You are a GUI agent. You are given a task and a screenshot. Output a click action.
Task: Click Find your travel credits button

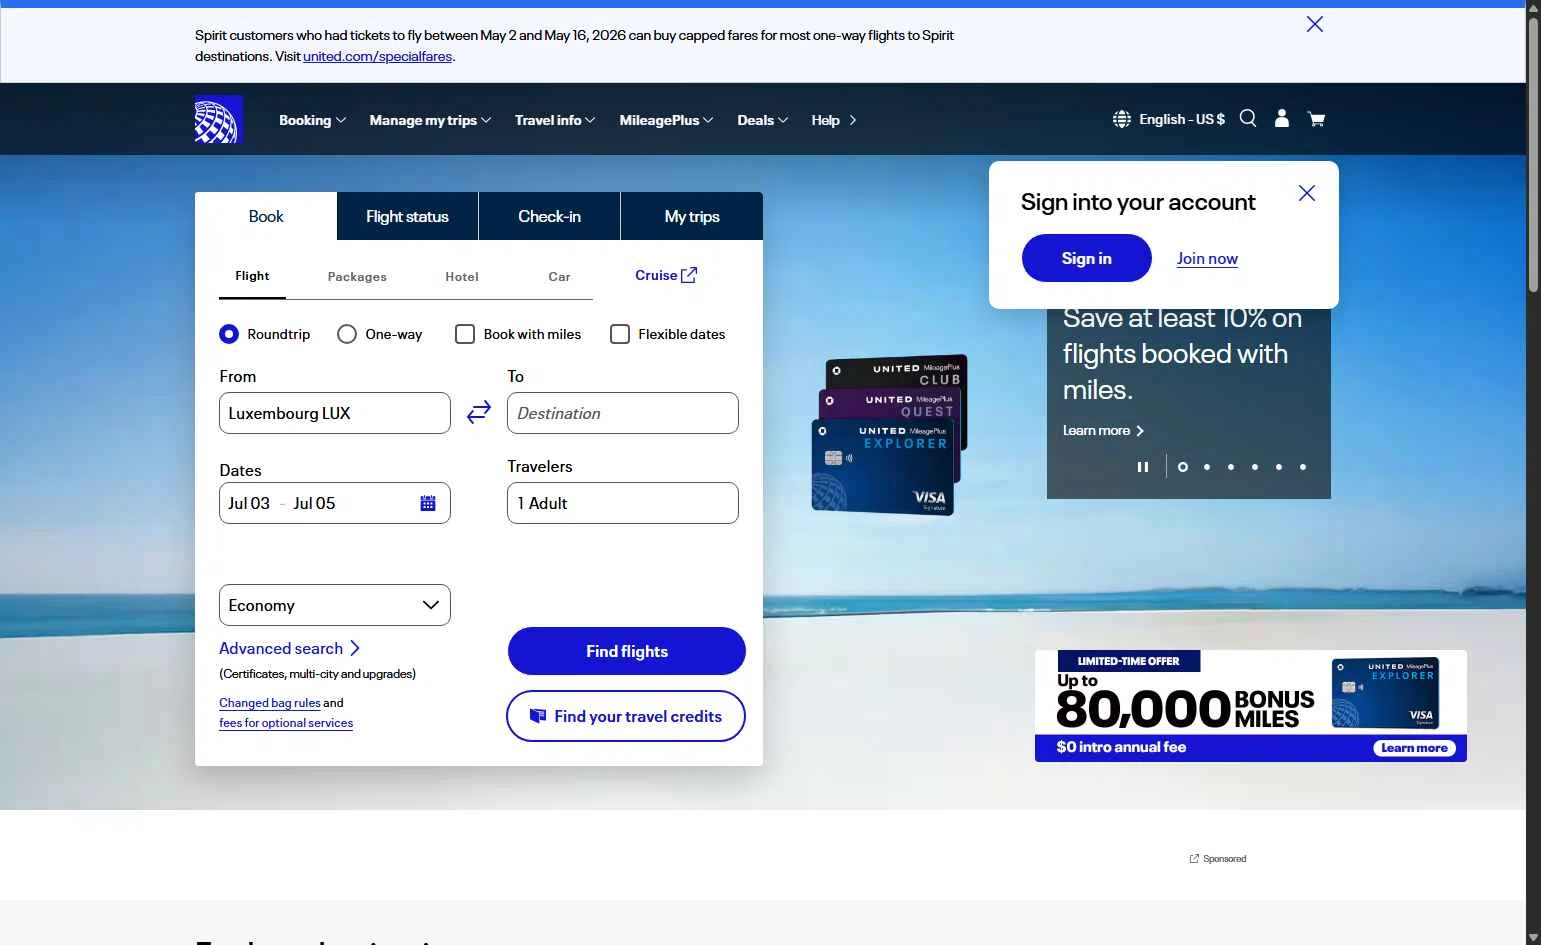tap(626, 716)
